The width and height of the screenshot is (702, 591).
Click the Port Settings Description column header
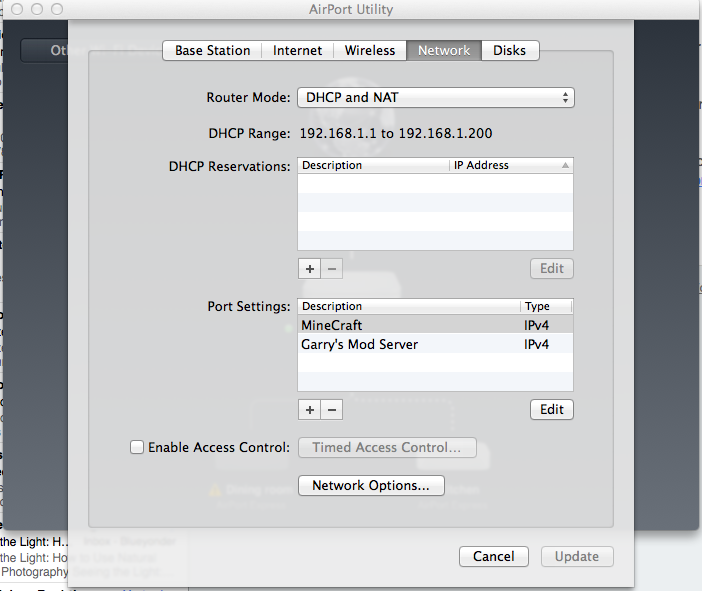[409, 306]
